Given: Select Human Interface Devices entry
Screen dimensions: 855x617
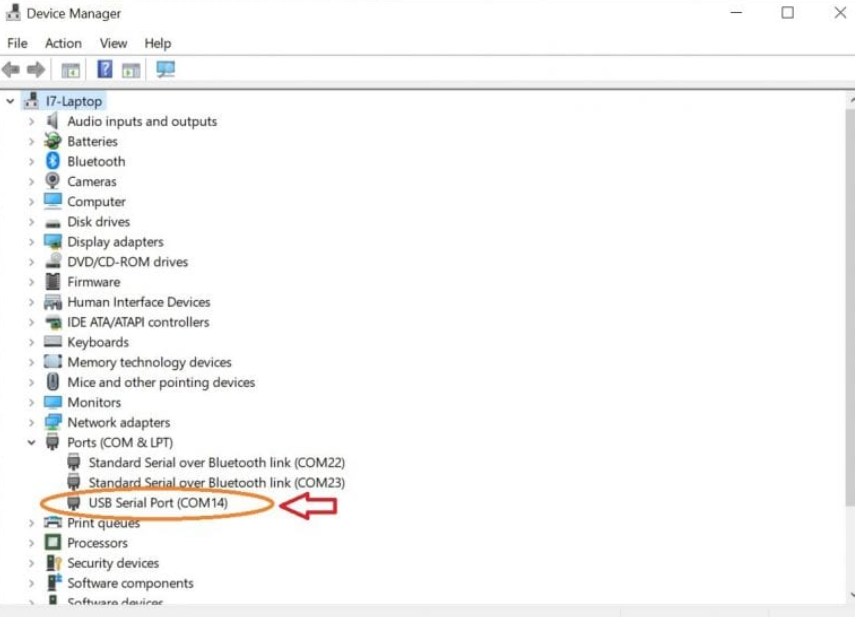Looking at the screenshot, I should [138, 302].
